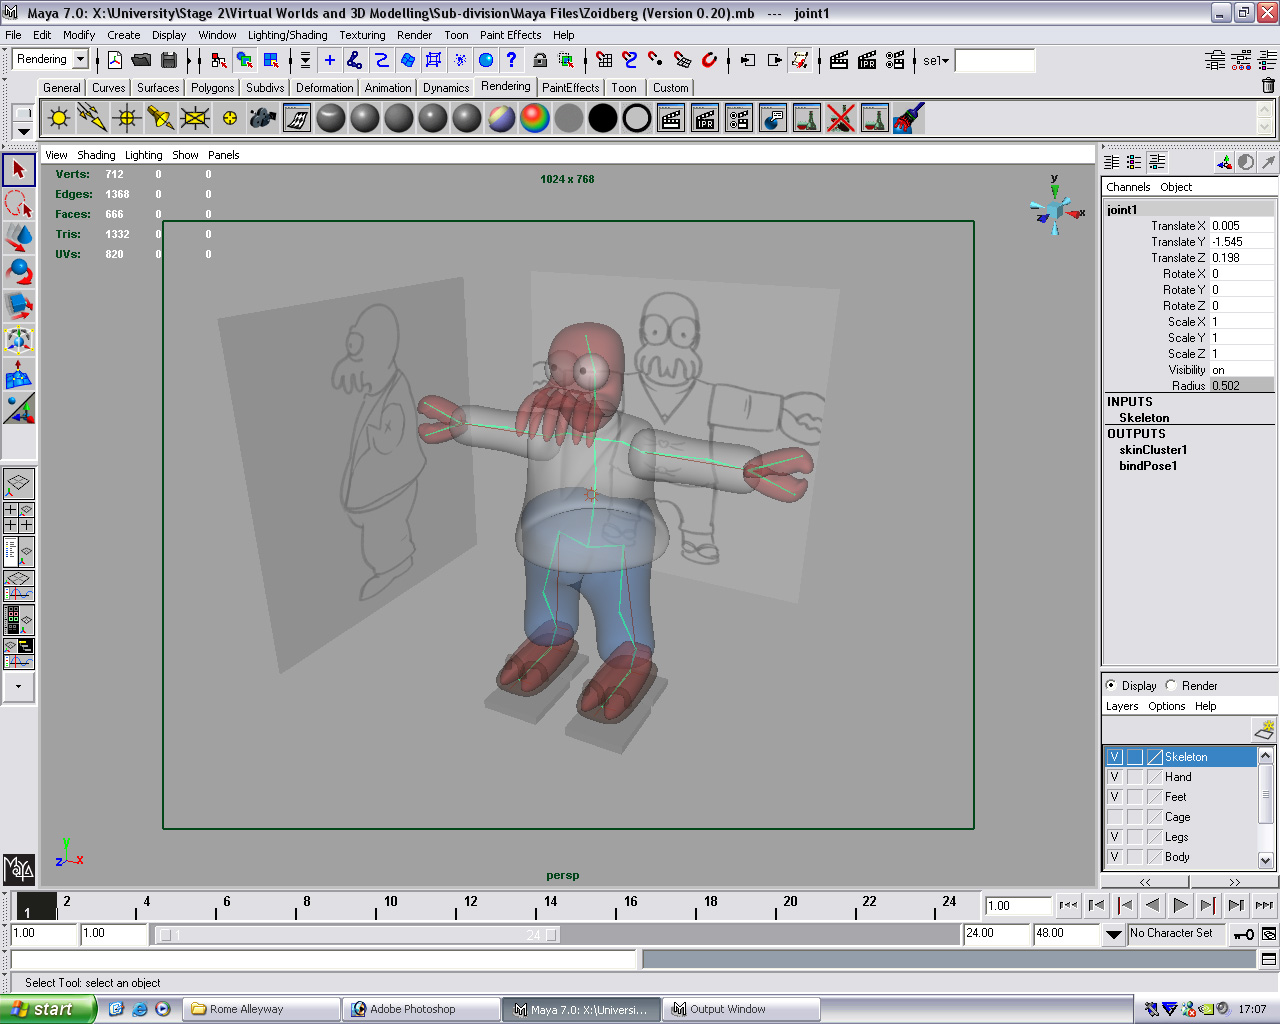Create a spot light from shelf
This screenshot has height=1024, width=1280.
point(161,118)
